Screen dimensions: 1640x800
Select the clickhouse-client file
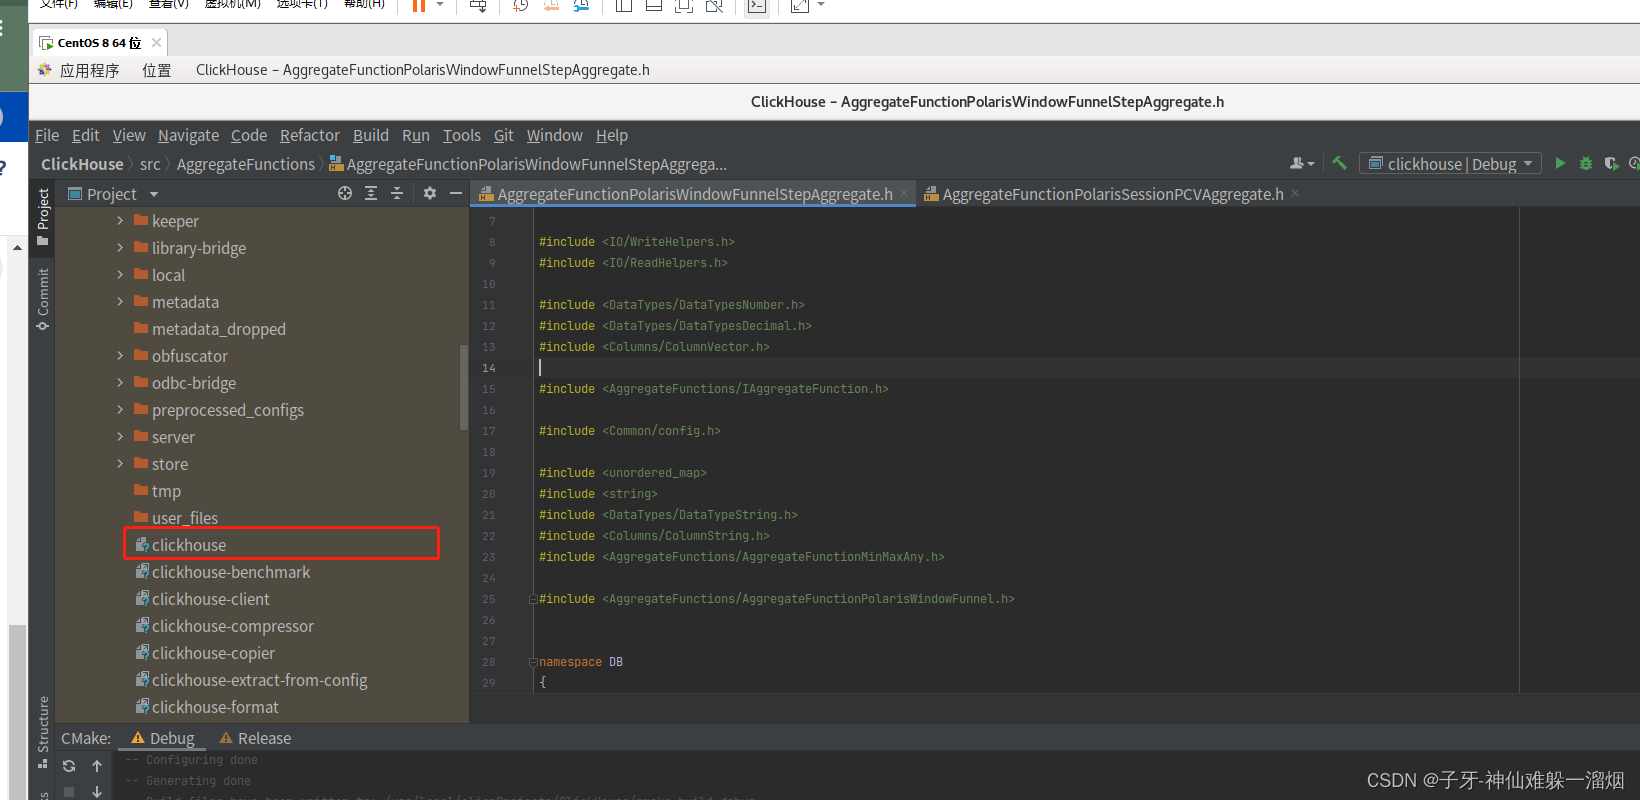click(x=202, y=599)
